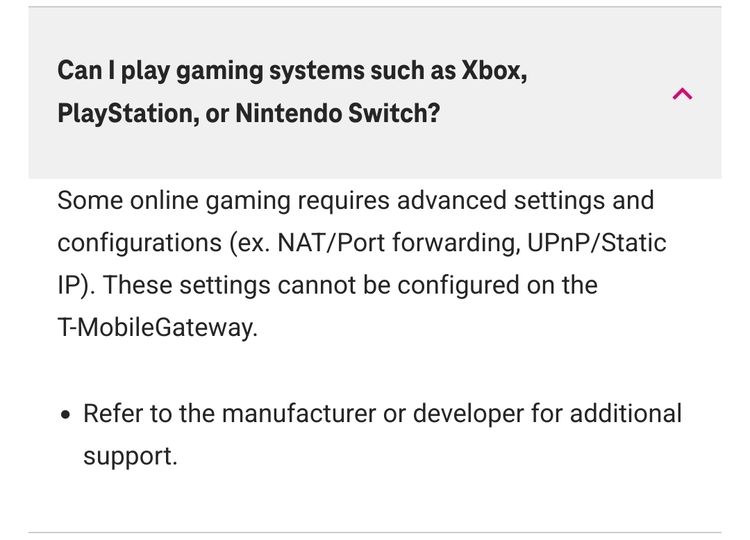This screenshot has width=750, height=540.
Task: Collapse the FAQ with the pink chevron
Action: tap(682, 94)
